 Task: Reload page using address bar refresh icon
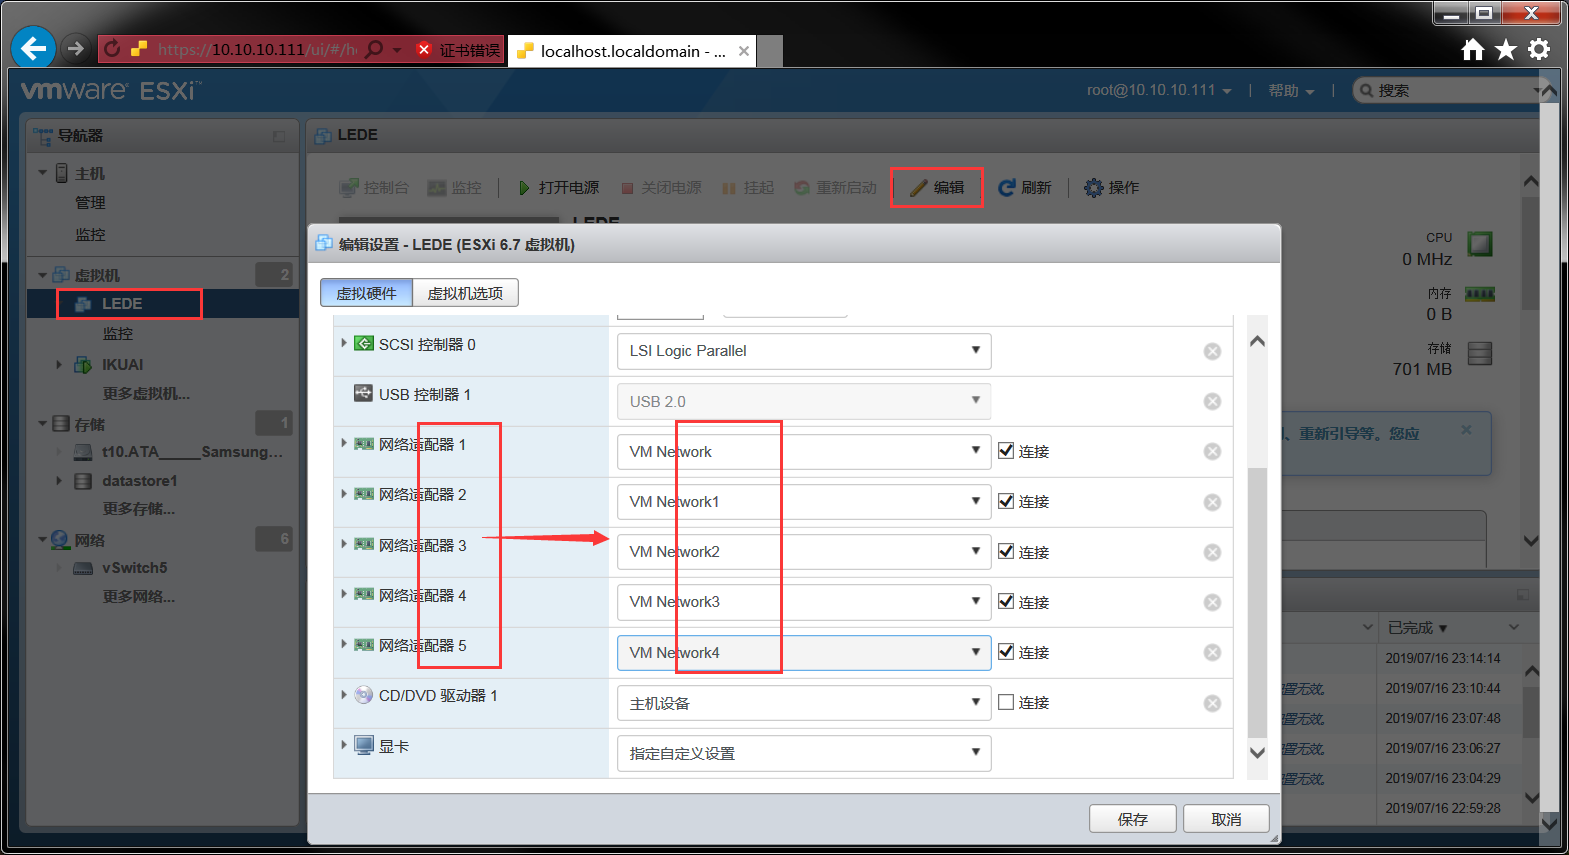pyautogui.click(x=112, y=49)
